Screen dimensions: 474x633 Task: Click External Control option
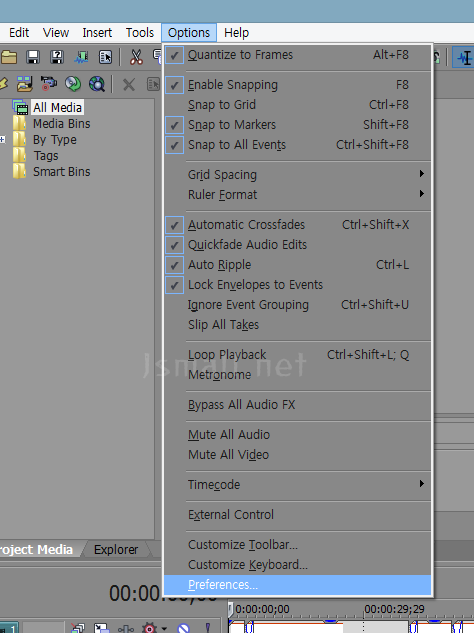point(298,515)
